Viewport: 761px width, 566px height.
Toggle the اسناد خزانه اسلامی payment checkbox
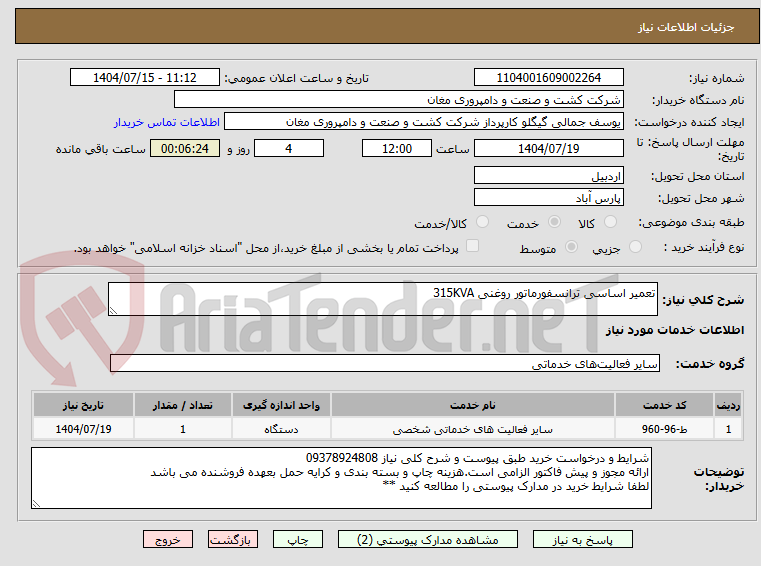point(472,246)
